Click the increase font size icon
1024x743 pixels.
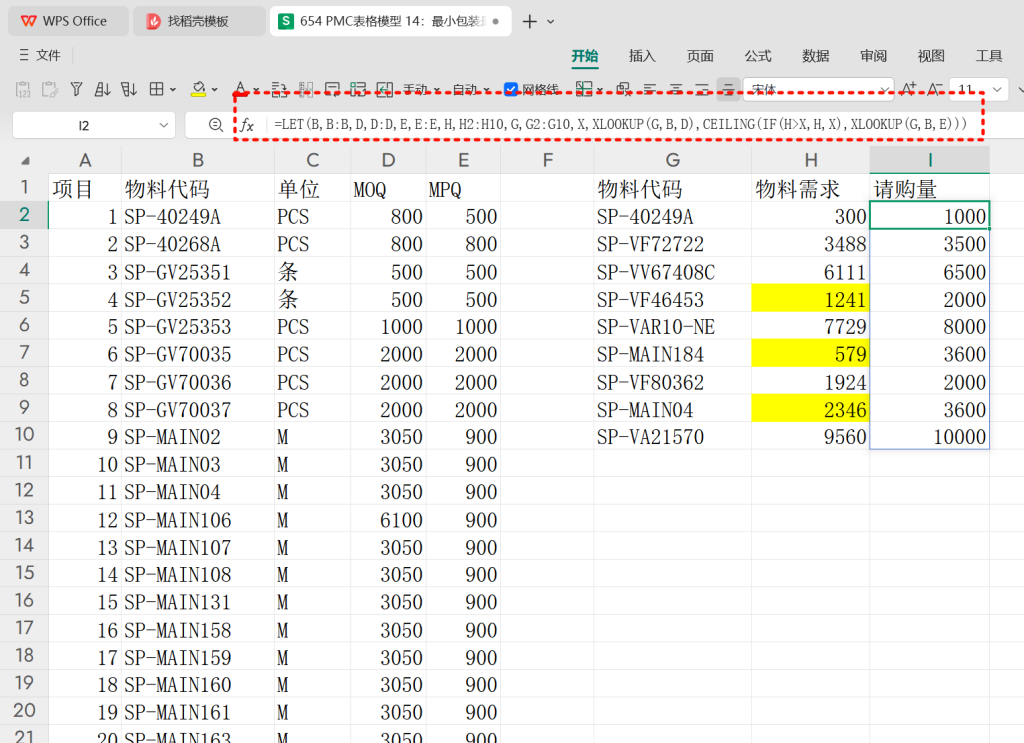908,89
